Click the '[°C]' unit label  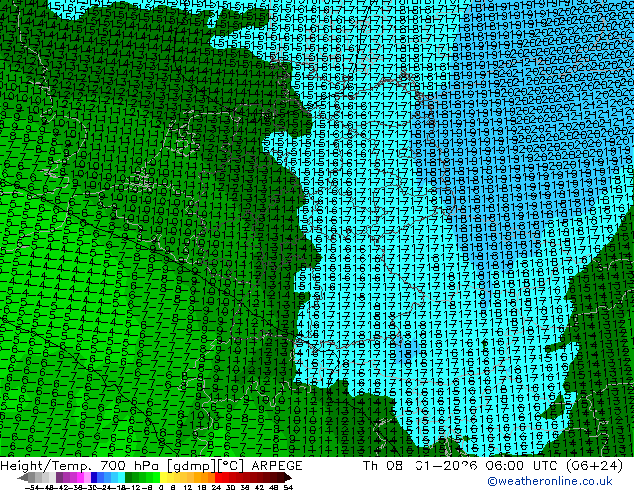230,466
